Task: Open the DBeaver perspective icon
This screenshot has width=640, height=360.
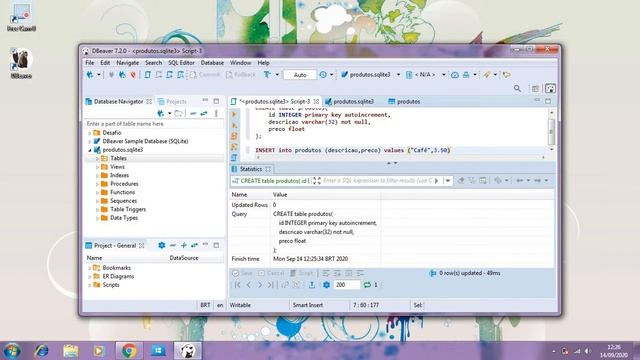Action: 550,88
